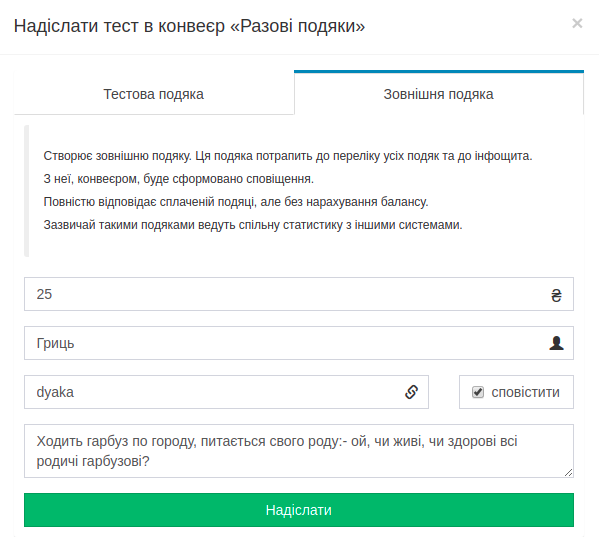The image size is (599, 537).
Task: Click the name field with Гриць
Action: [299, 343]
